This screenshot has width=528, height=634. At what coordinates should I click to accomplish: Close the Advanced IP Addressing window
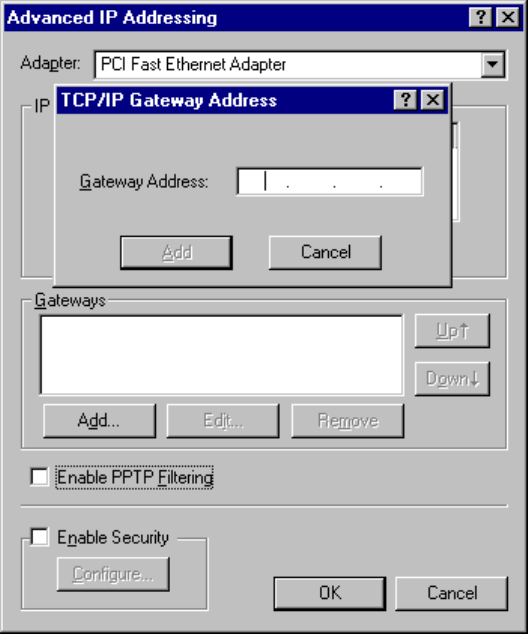[508, 17]
